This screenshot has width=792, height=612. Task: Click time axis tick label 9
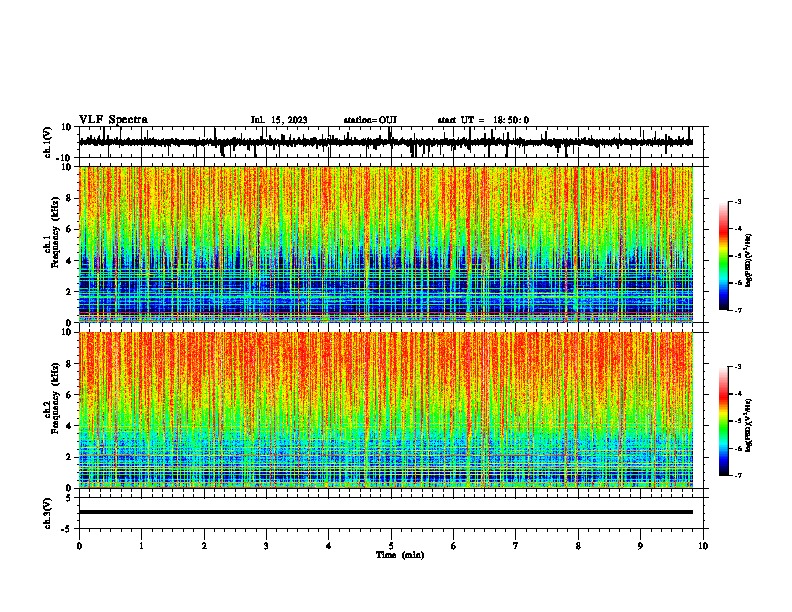[640, 546]
